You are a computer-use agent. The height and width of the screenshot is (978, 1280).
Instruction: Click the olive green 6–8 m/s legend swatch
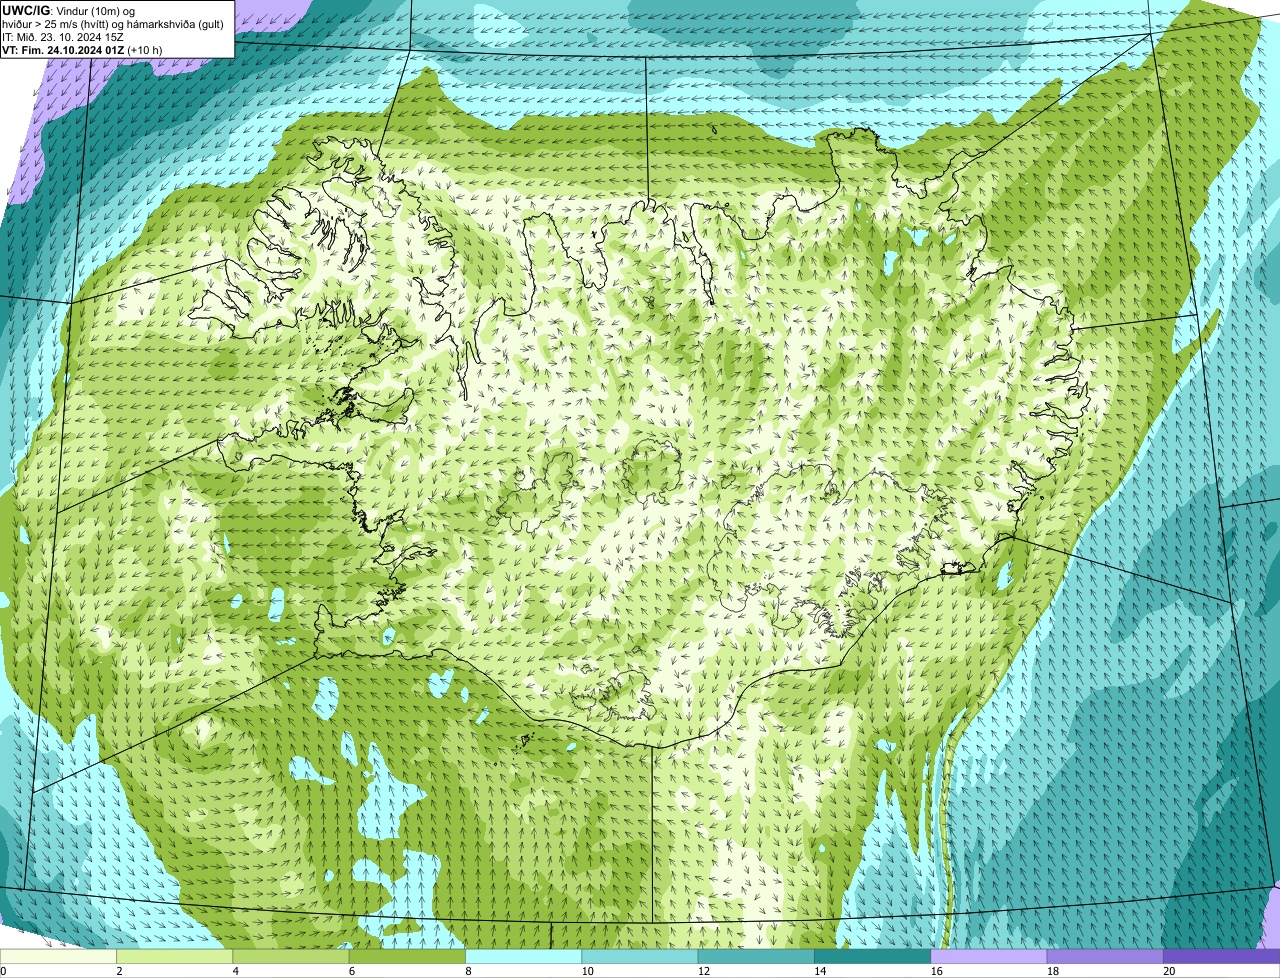click(407, 956)
